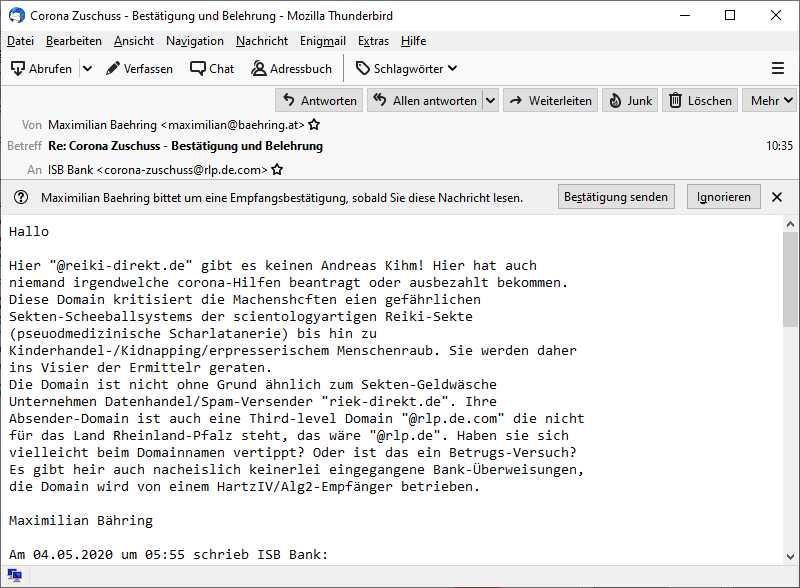This screenshot has height=588, width=800.
Task: Click the Allen antworten double-arrow icon
Action: tap(380, 100)
